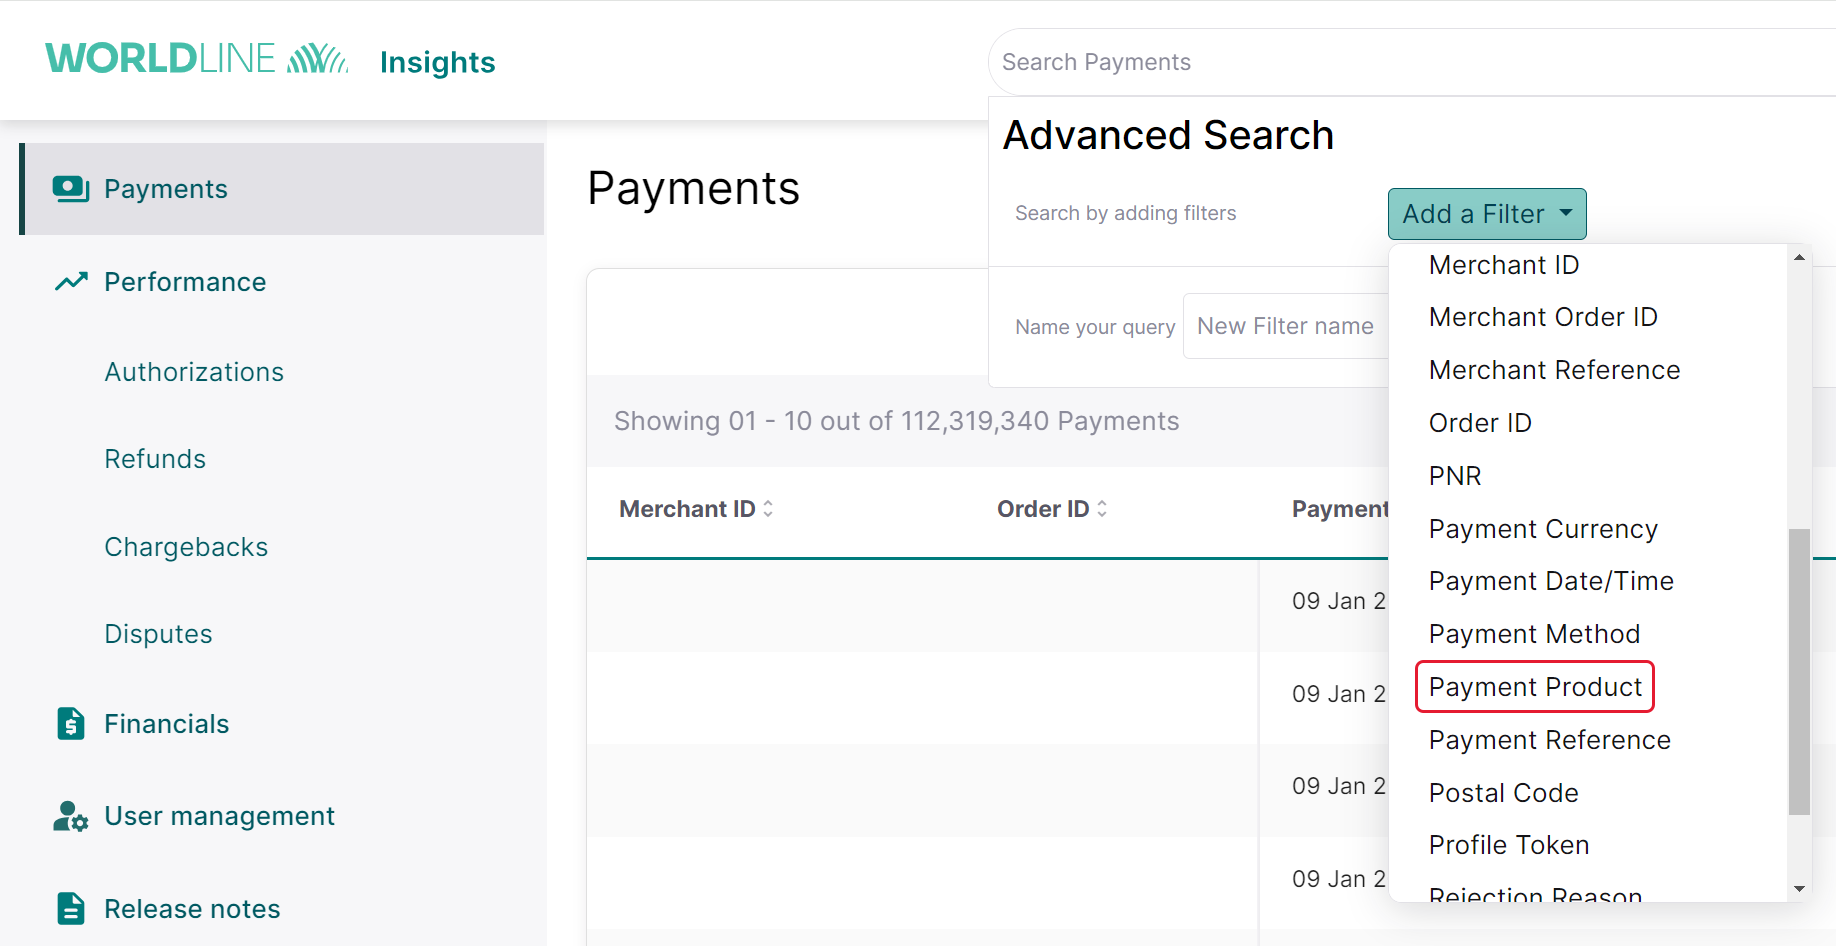The width and height of the screenshot is (1836, 946).
Task: Click the sort icon next to Merchant ID
Action: (x=767, y=508)
